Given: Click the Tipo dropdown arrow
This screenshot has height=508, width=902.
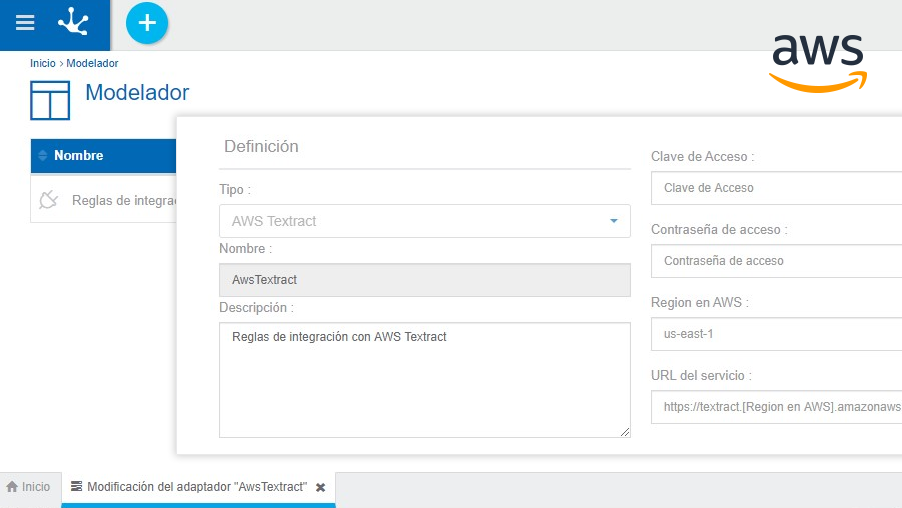Looking at the screenshot, I should click(x=614, y=221).
